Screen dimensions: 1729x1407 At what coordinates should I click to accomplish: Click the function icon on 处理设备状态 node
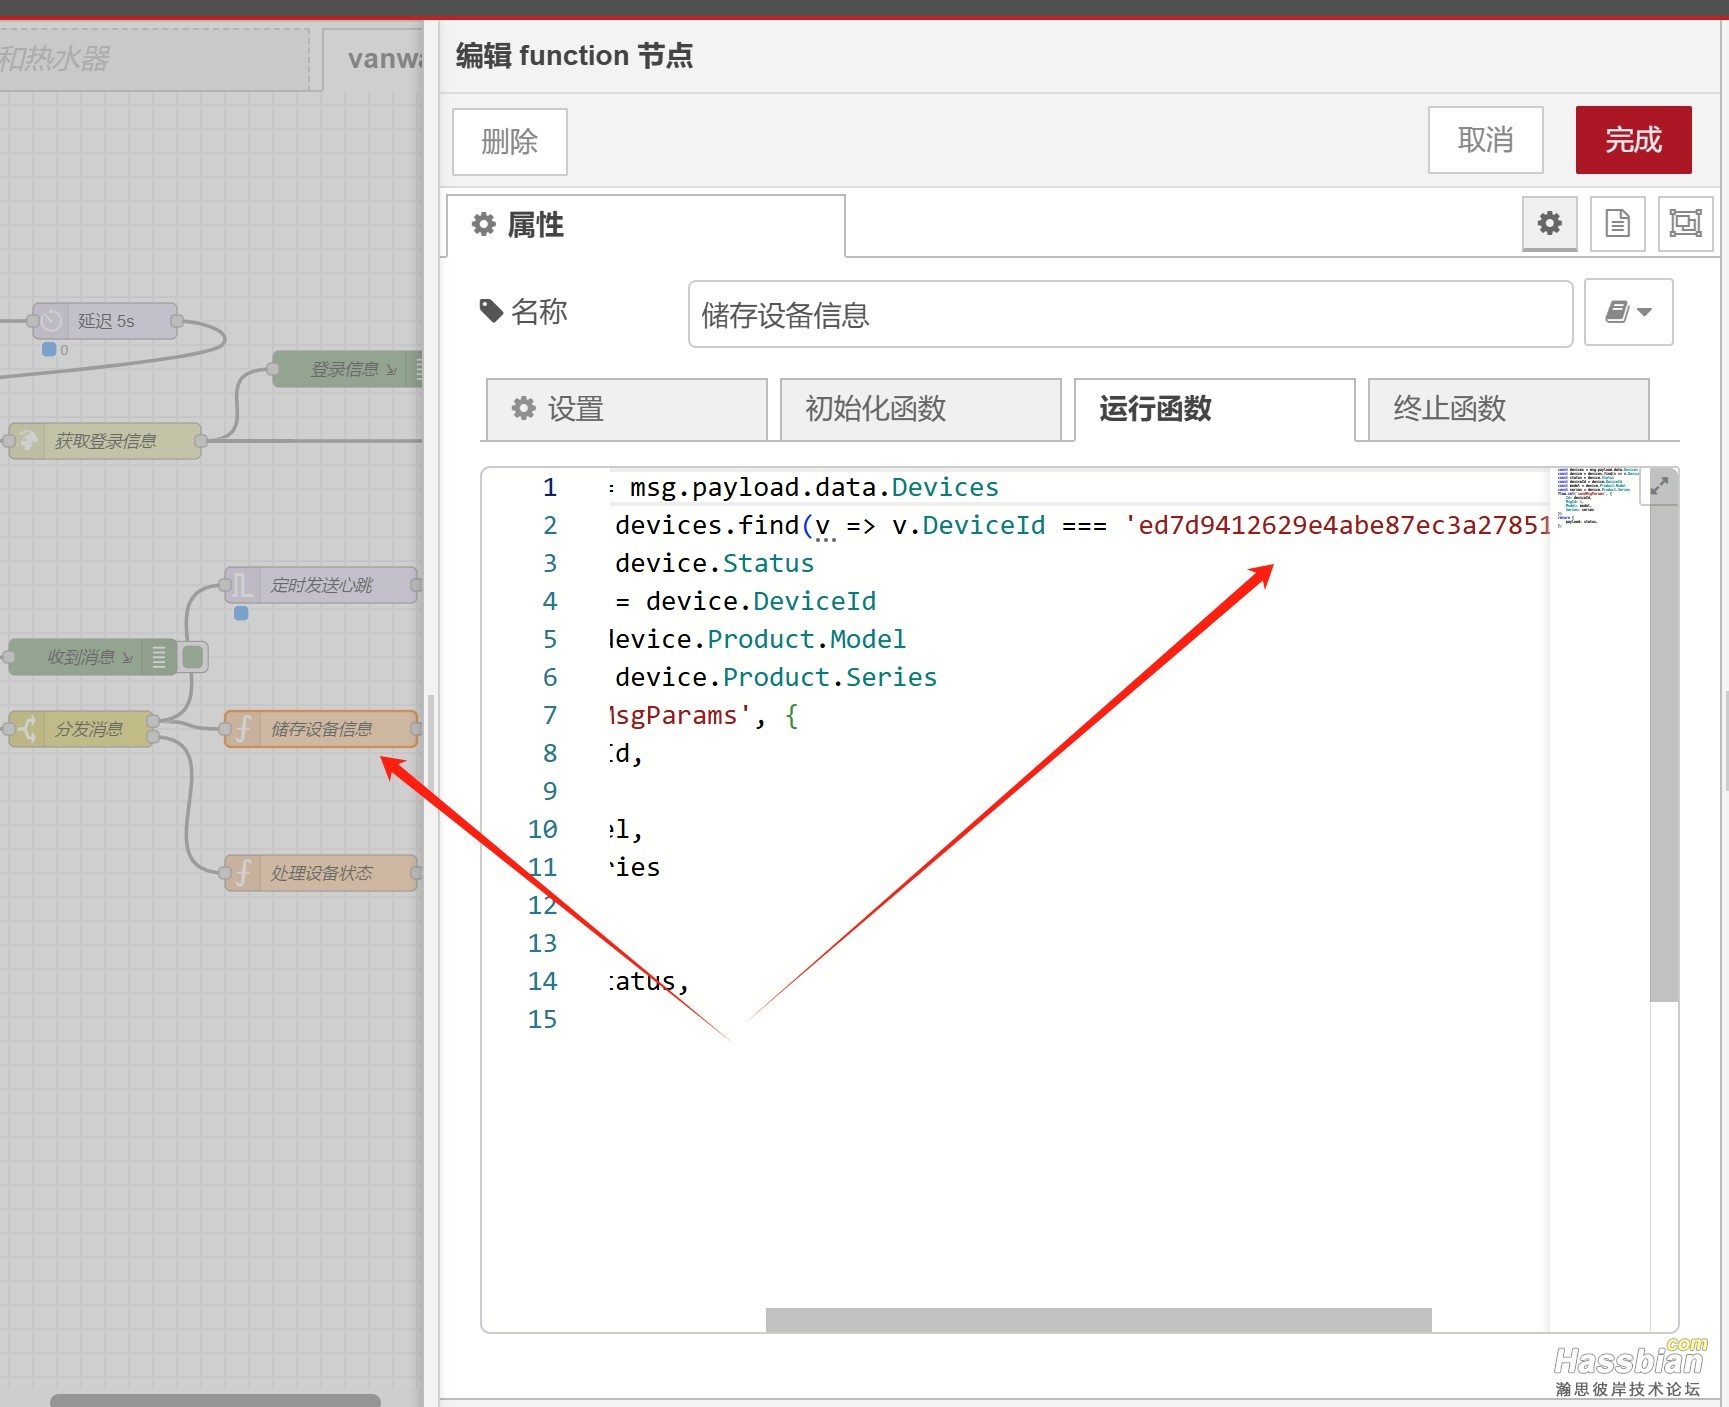(242, 873)
